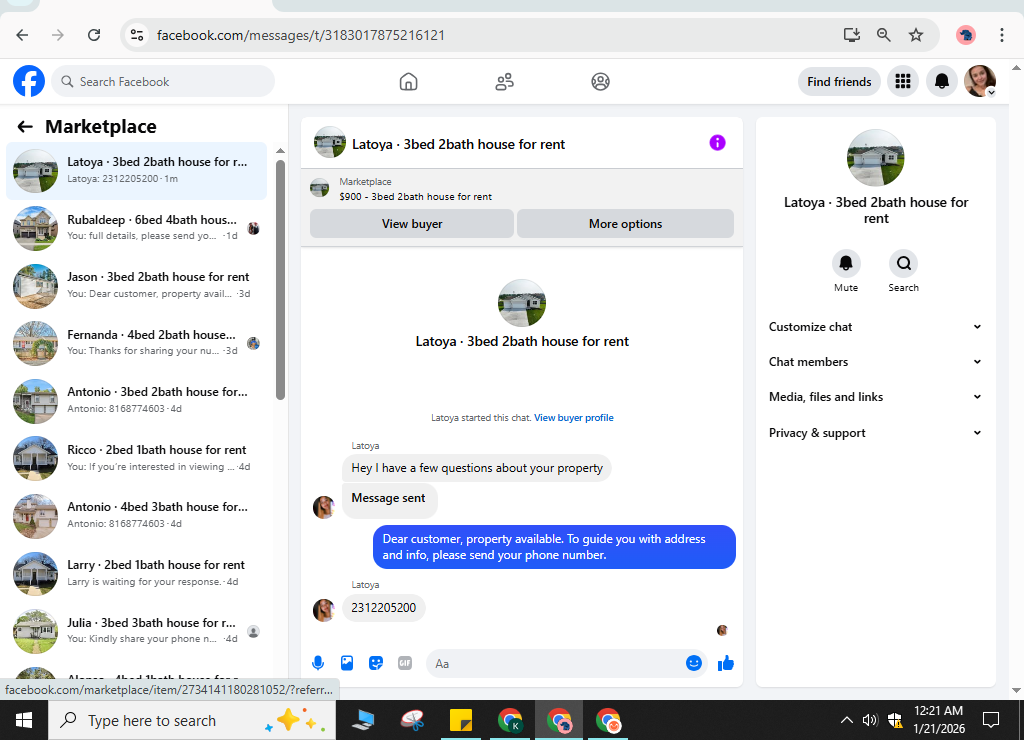Open the notifications bell icon
The width and height of the screenshot is (1024, 740).
point(942,82)
